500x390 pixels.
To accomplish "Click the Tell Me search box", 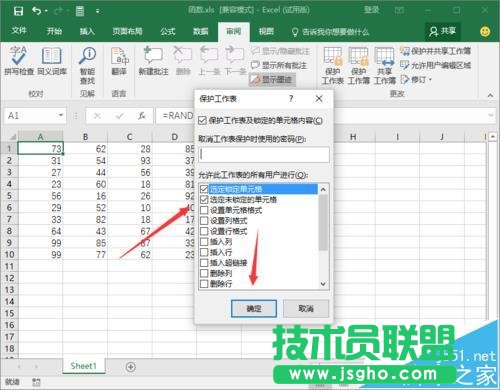I will click(x=331, y=32).
